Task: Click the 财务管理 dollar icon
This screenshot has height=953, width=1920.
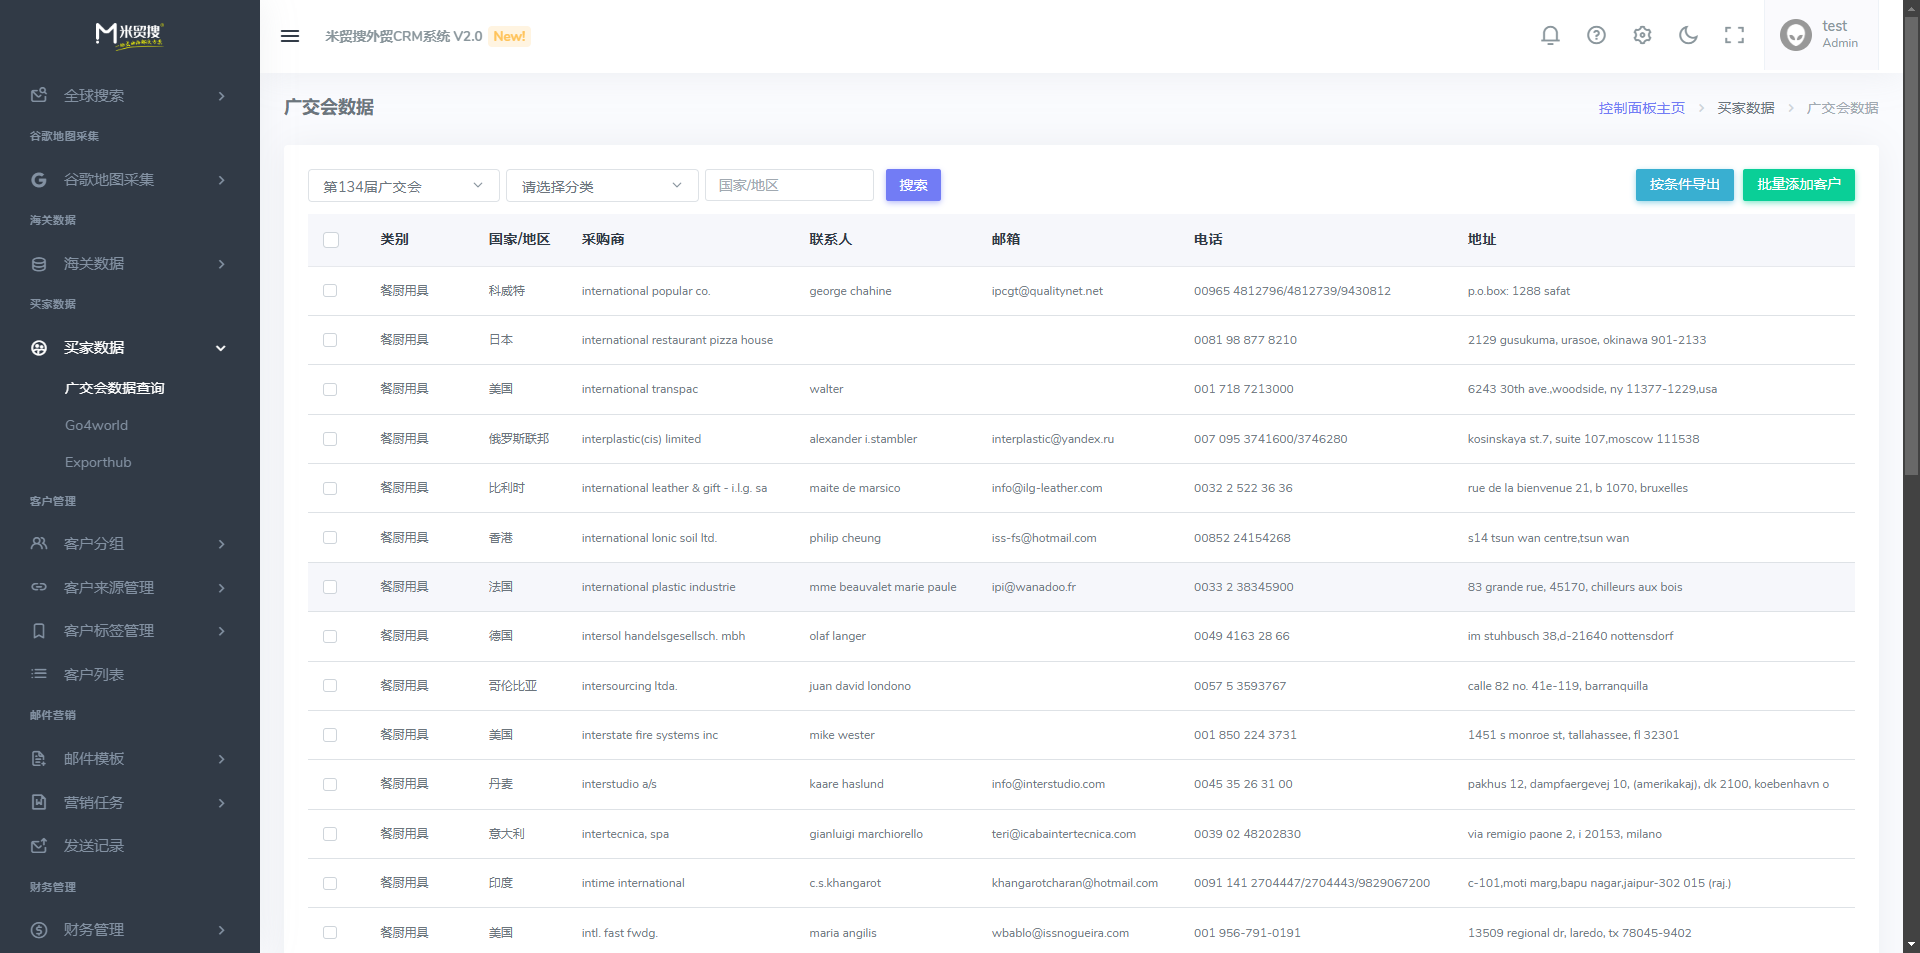Action: (39, 930)
